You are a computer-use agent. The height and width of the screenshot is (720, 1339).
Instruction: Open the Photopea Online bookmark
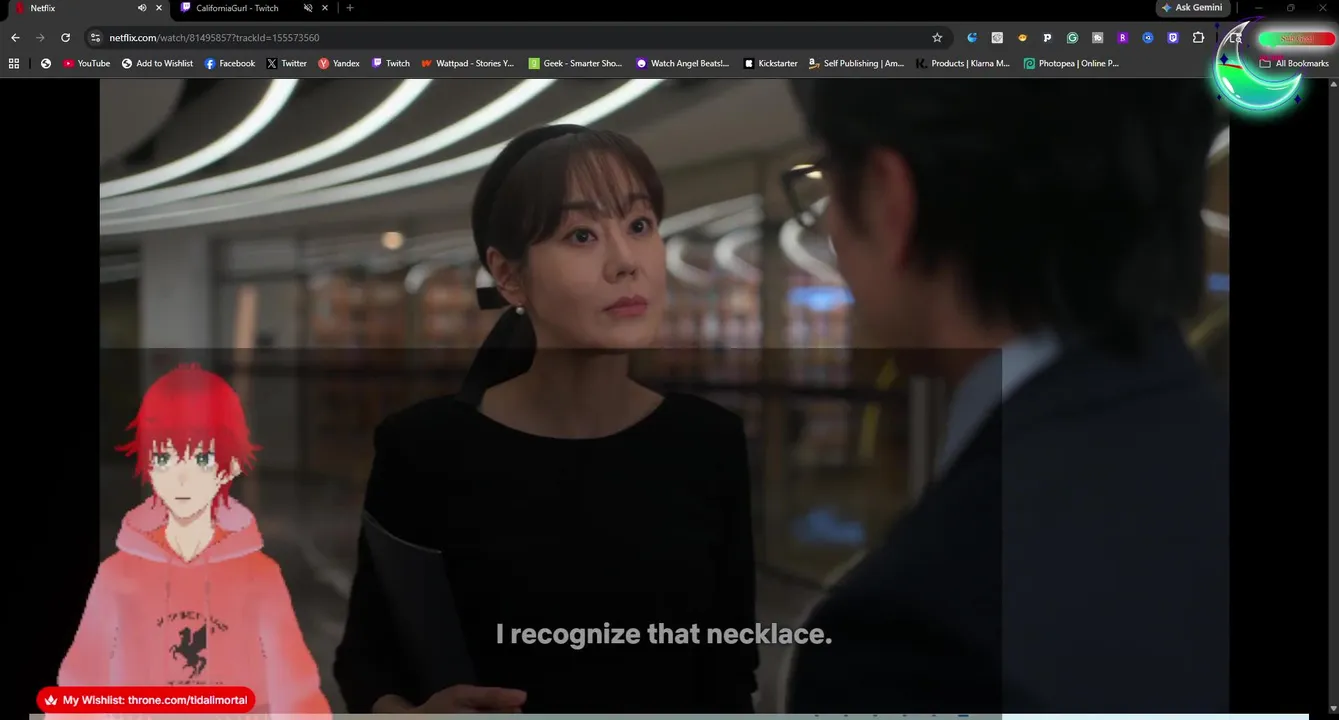1072,63
